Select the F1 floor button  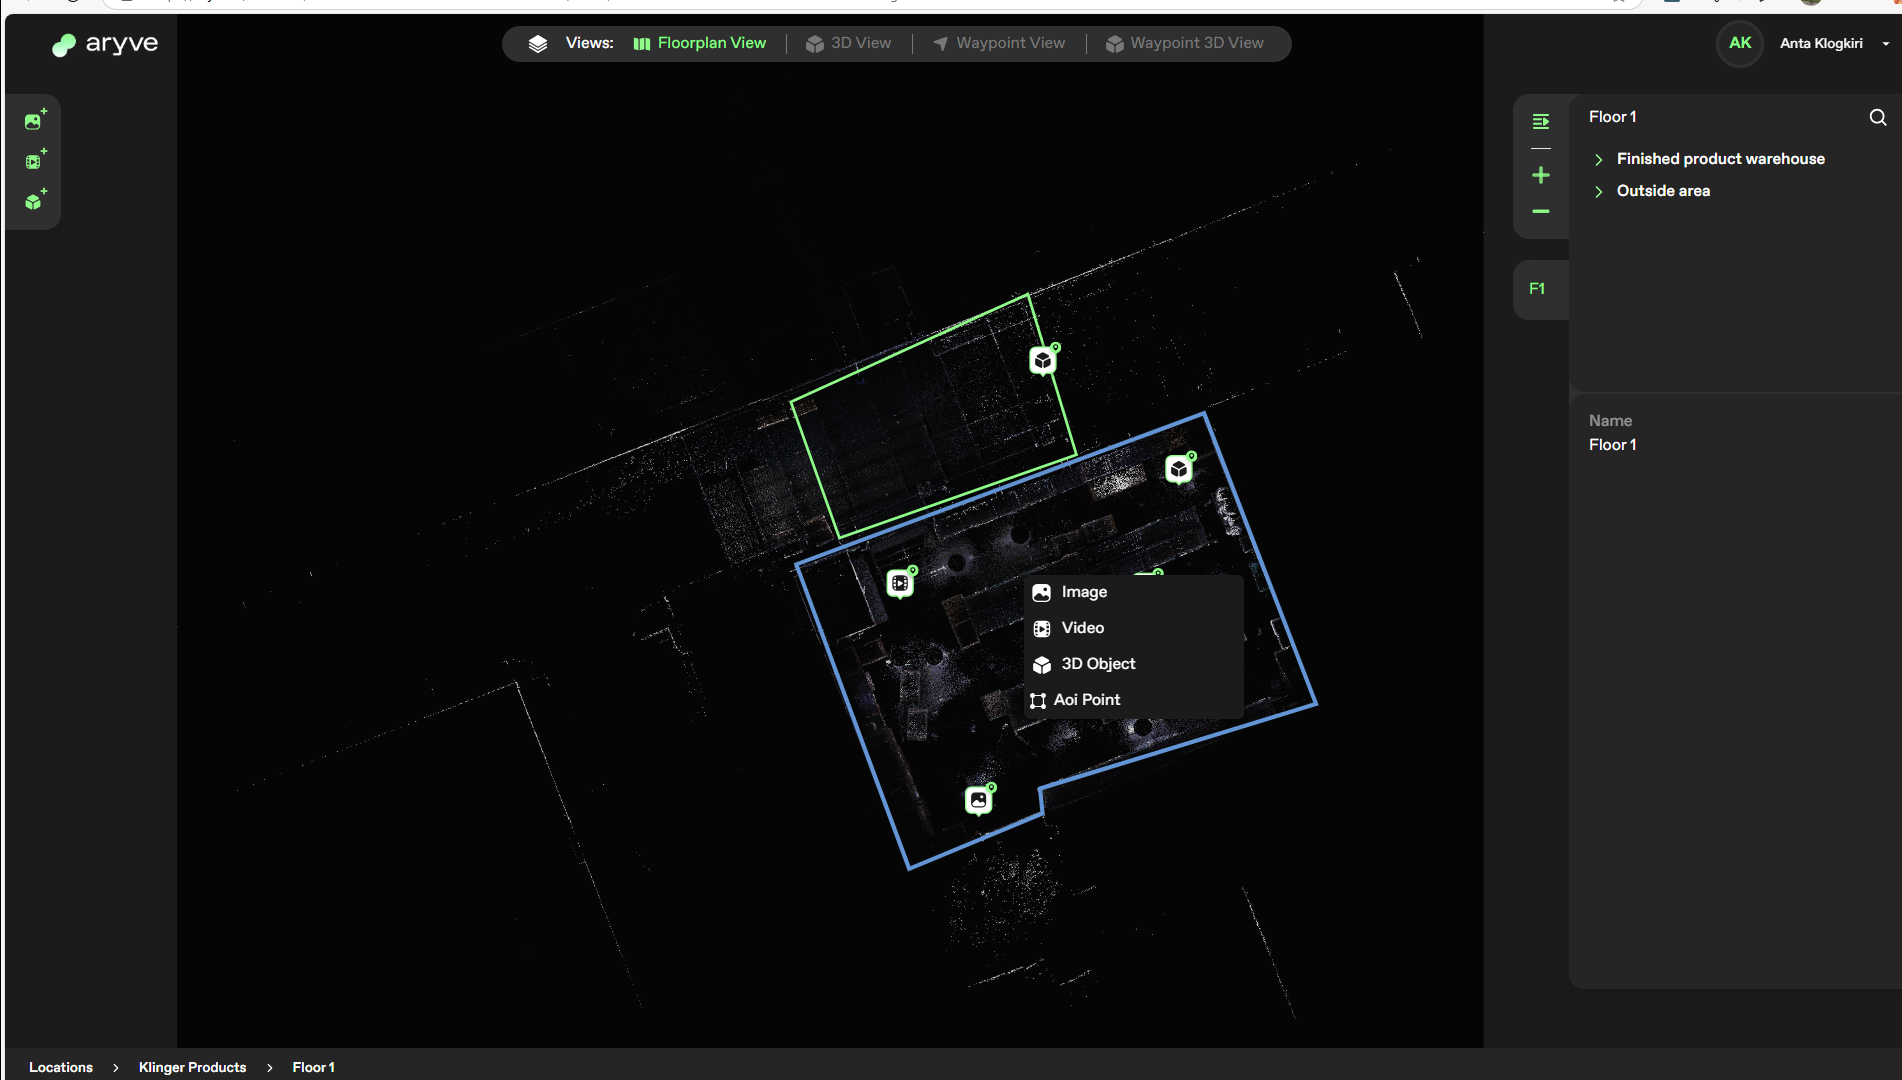[x=1537, y=289]
